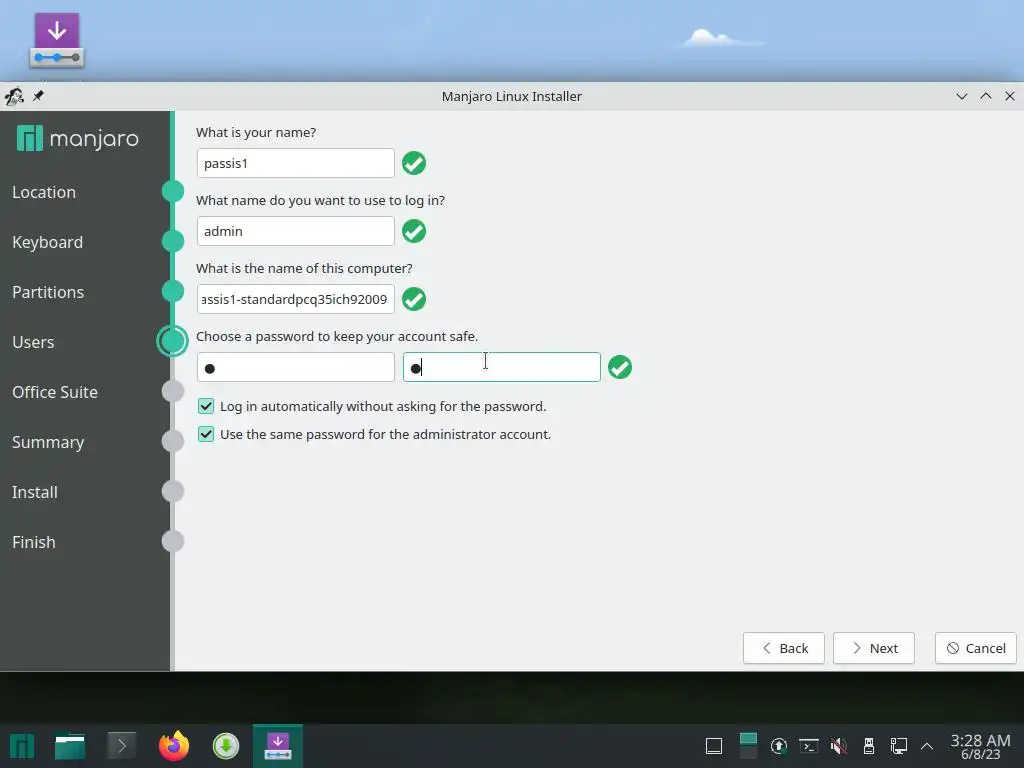Viewport: 1024px width, 768px height.
Task: Toggle same password for administrator checkbox
Action: pos(206,434)
